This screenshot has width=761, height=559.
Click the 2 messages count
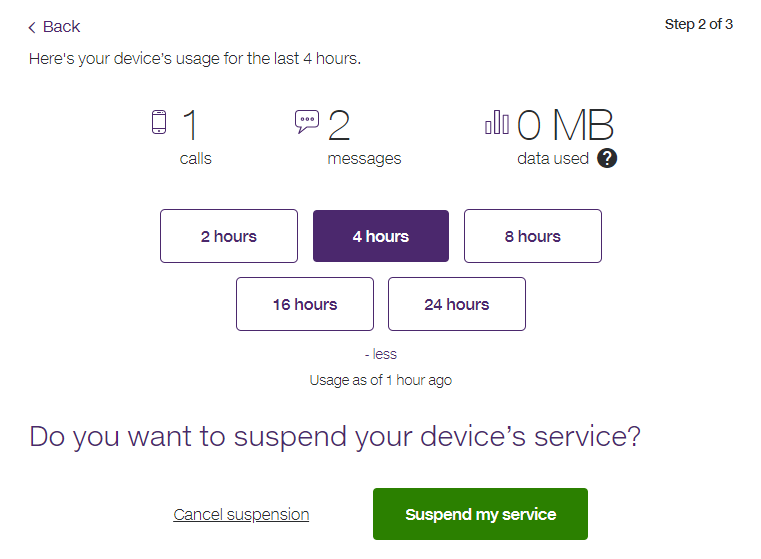(x=339, y=126)
